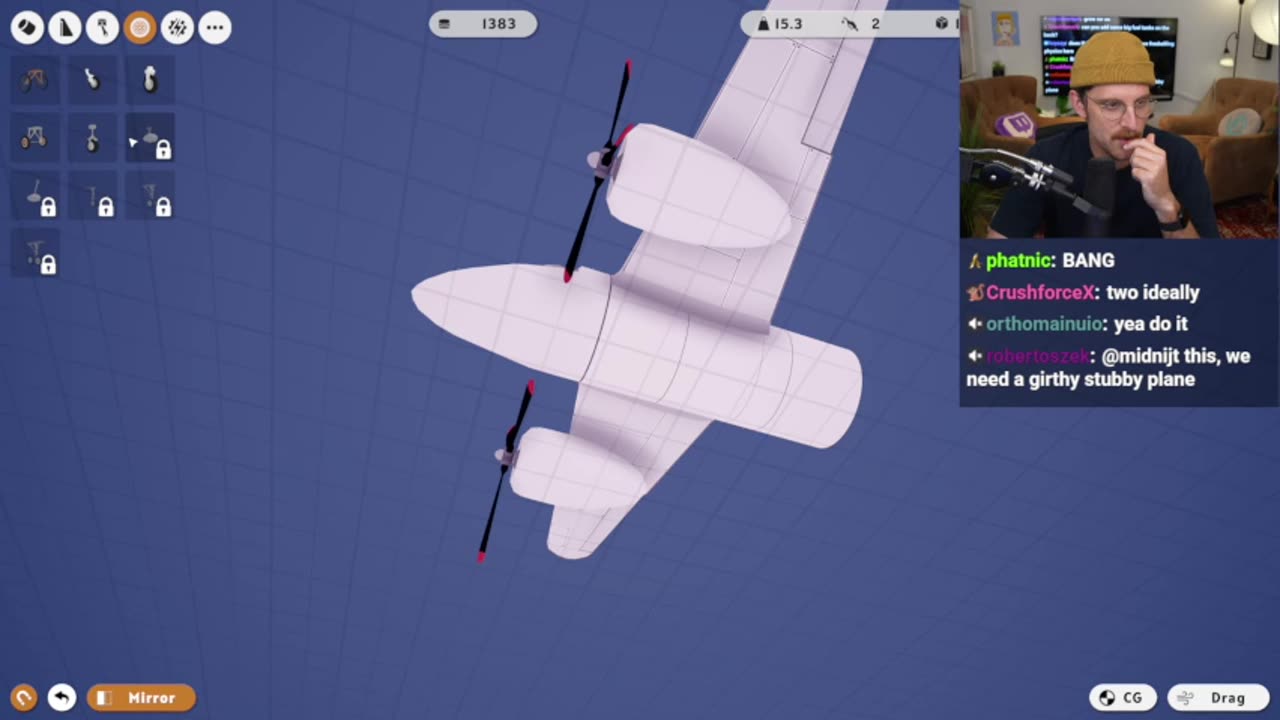Image resolution: width=1280 pixels, height=720 pixels.
Task: Select the orange wheels category button
Action: pos(140,27)
